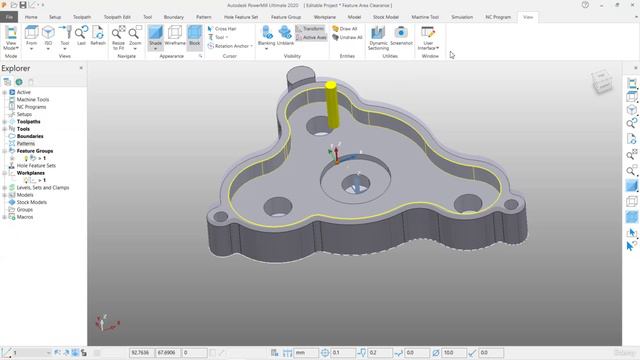Click the top icon in right view toolbar
The image size is (640, 360).
(x=631, y=83)
